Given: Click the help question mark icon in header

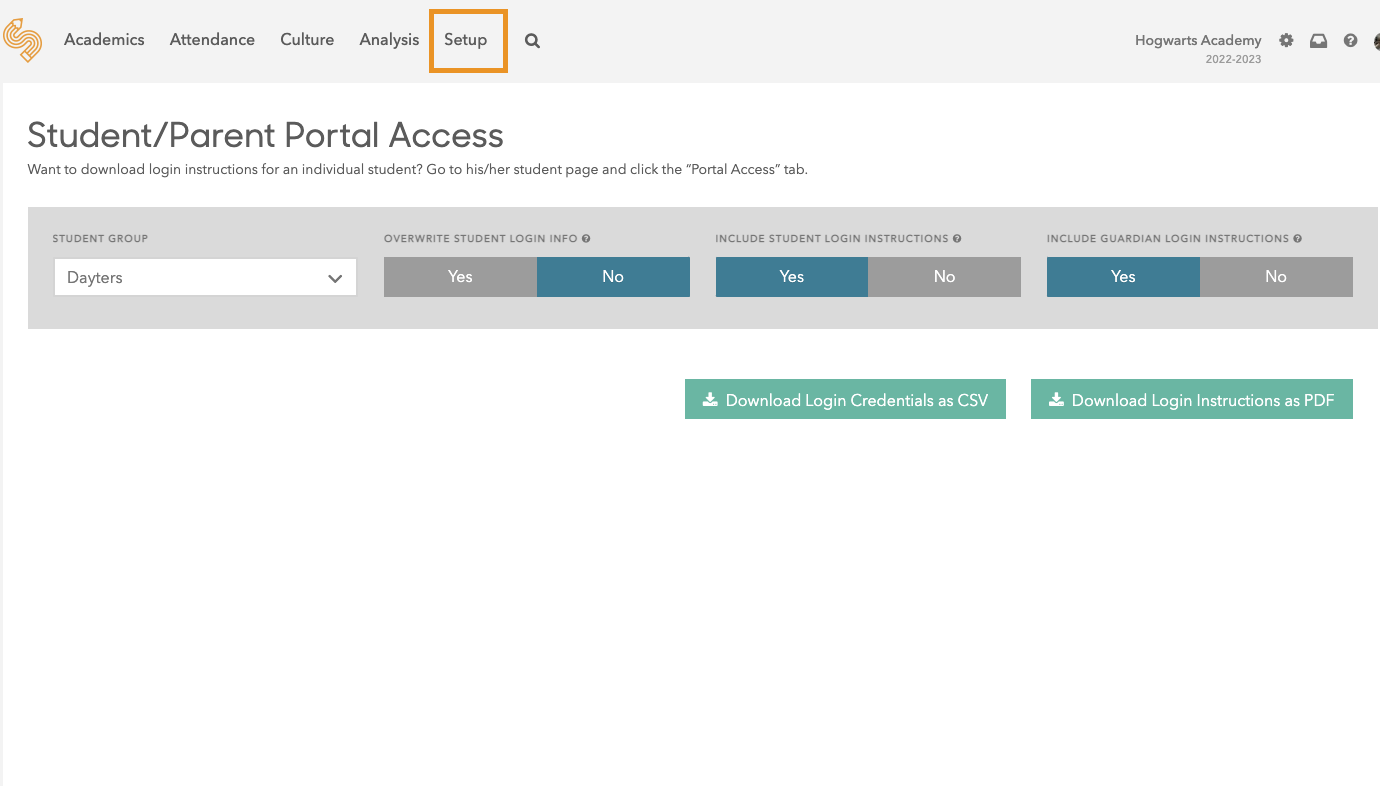Looking at the screenshot, I should [1350, 41].
